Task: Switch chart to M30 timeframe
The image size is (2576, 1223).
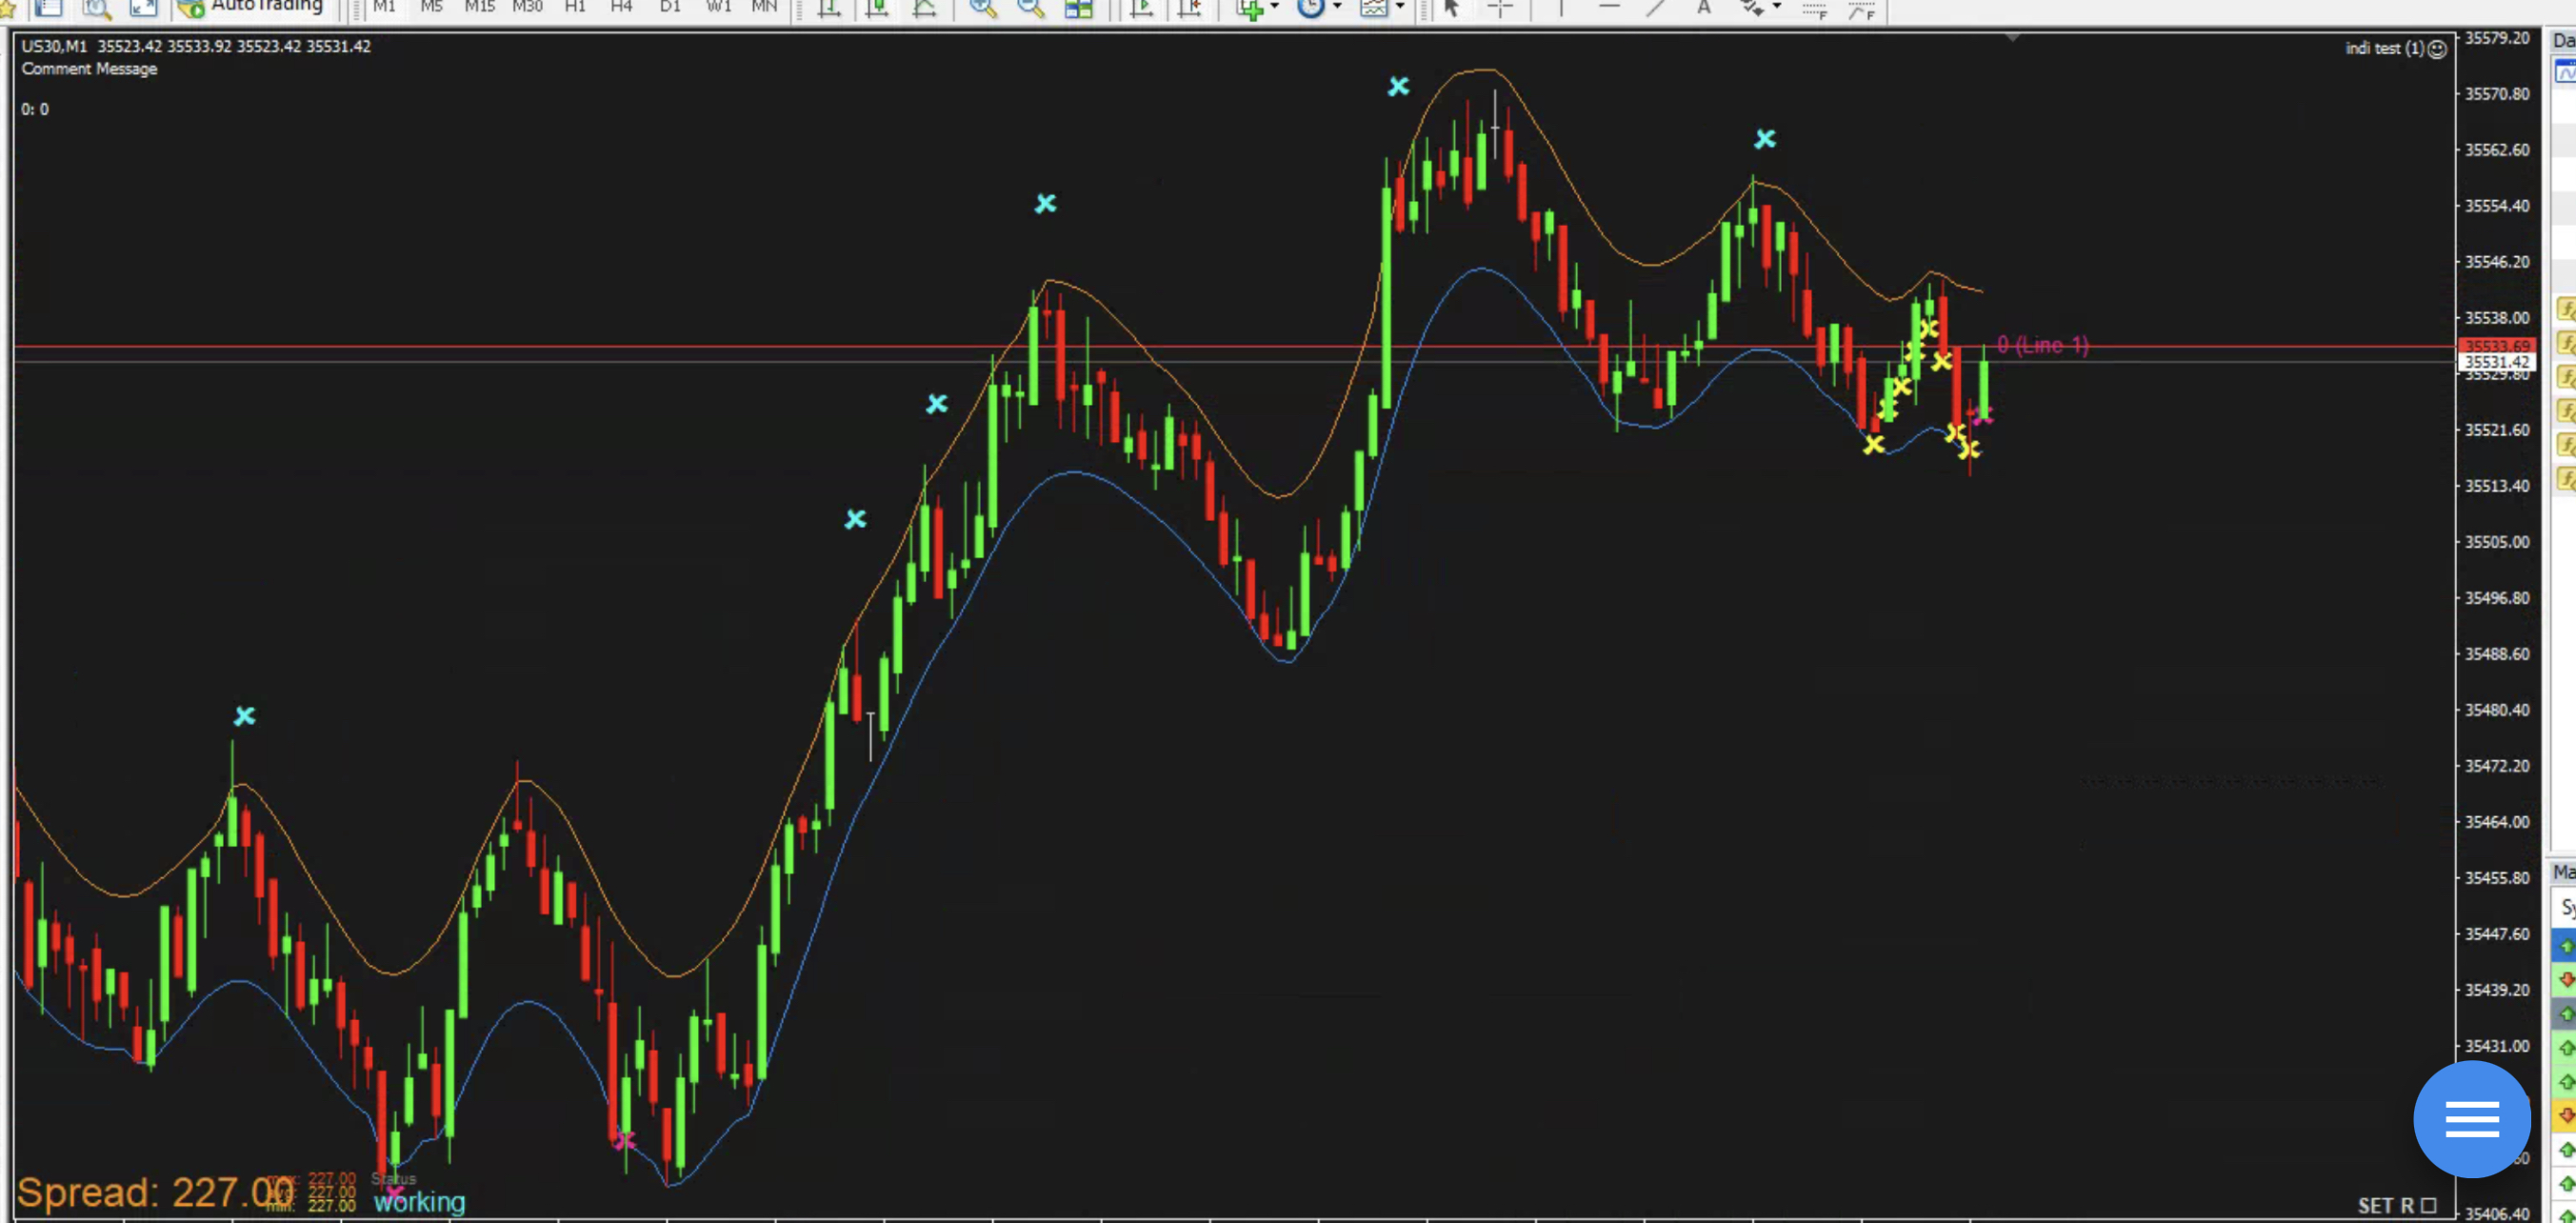Action: 527,8
